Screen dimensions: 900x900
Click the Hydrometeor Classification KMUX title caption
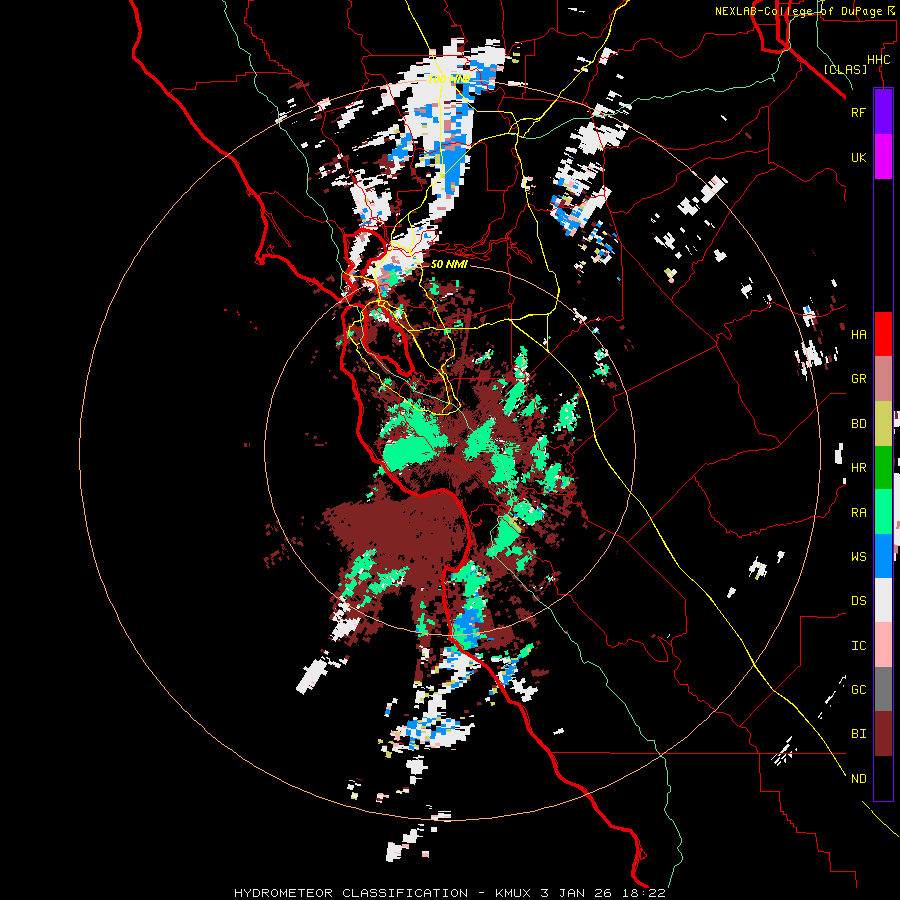[449, 893]
